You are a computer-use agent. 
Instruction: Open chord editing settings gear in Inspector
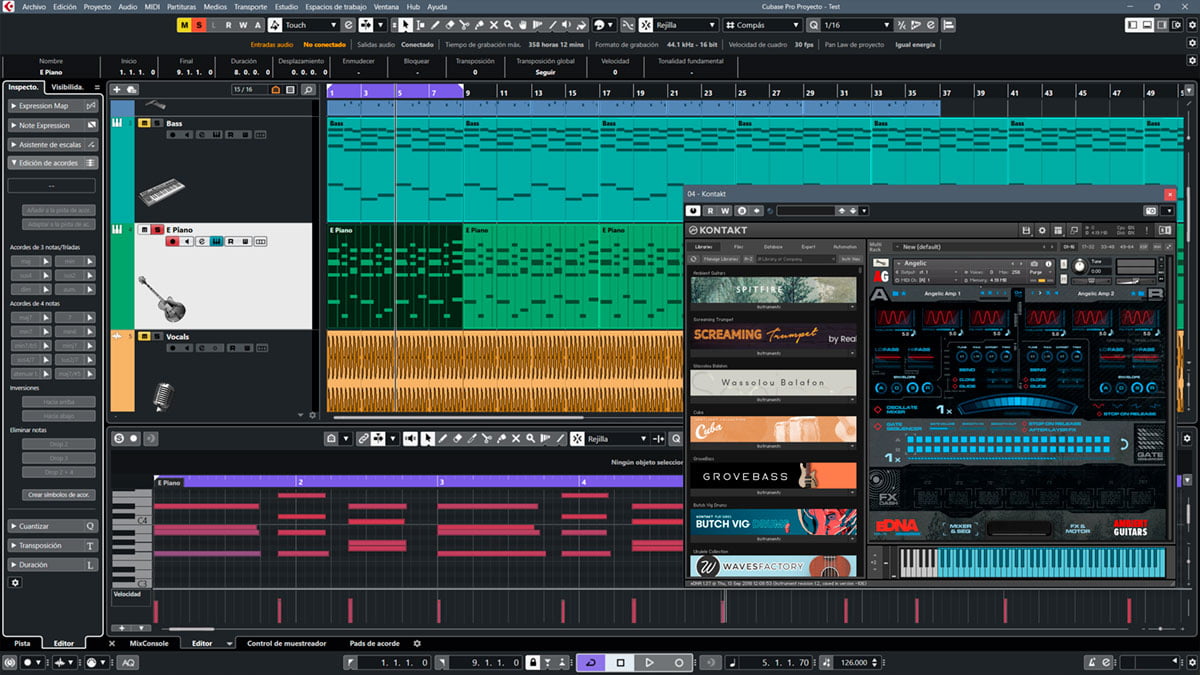coord(15,582)
